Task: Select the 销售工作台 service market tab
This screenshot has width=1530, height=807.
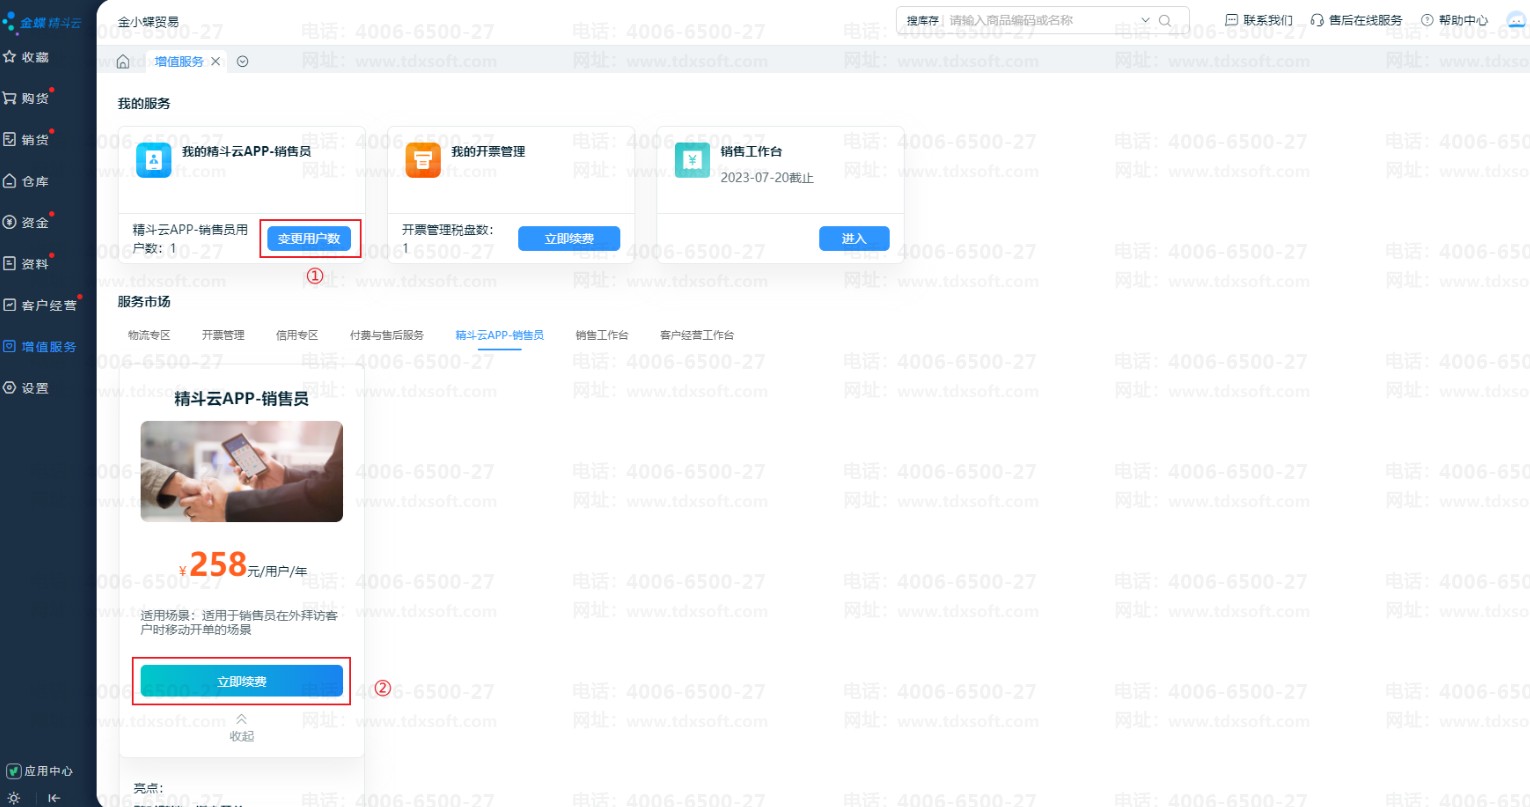Action: [x=601, y=335]
